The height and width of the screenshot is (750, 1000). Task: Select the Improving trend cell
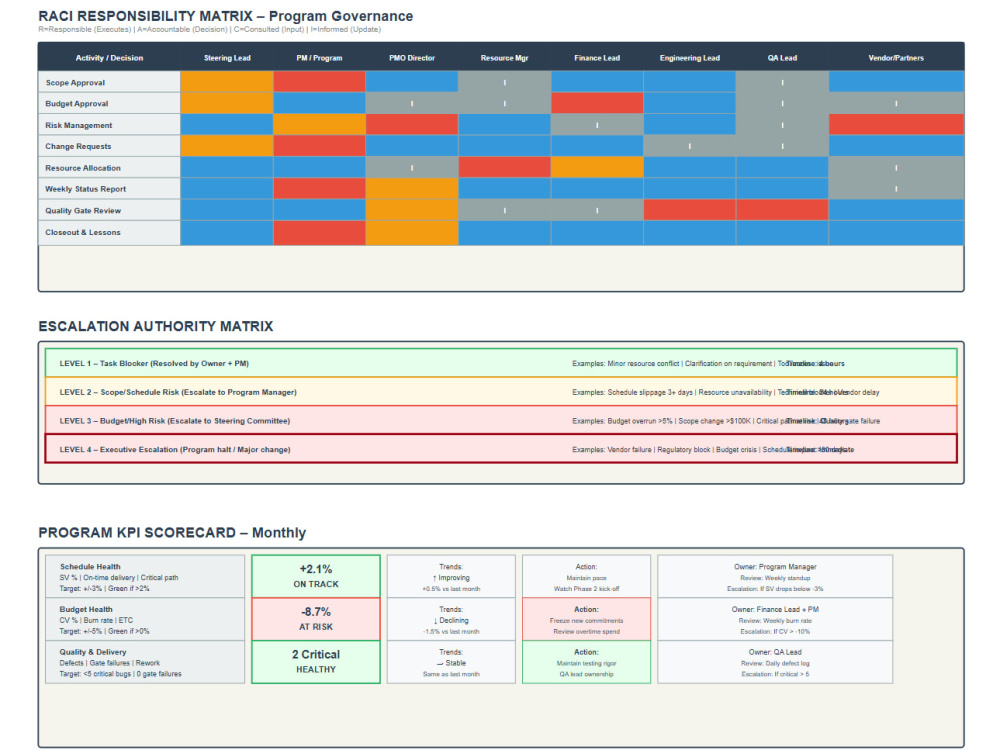[x=451, y=577]
